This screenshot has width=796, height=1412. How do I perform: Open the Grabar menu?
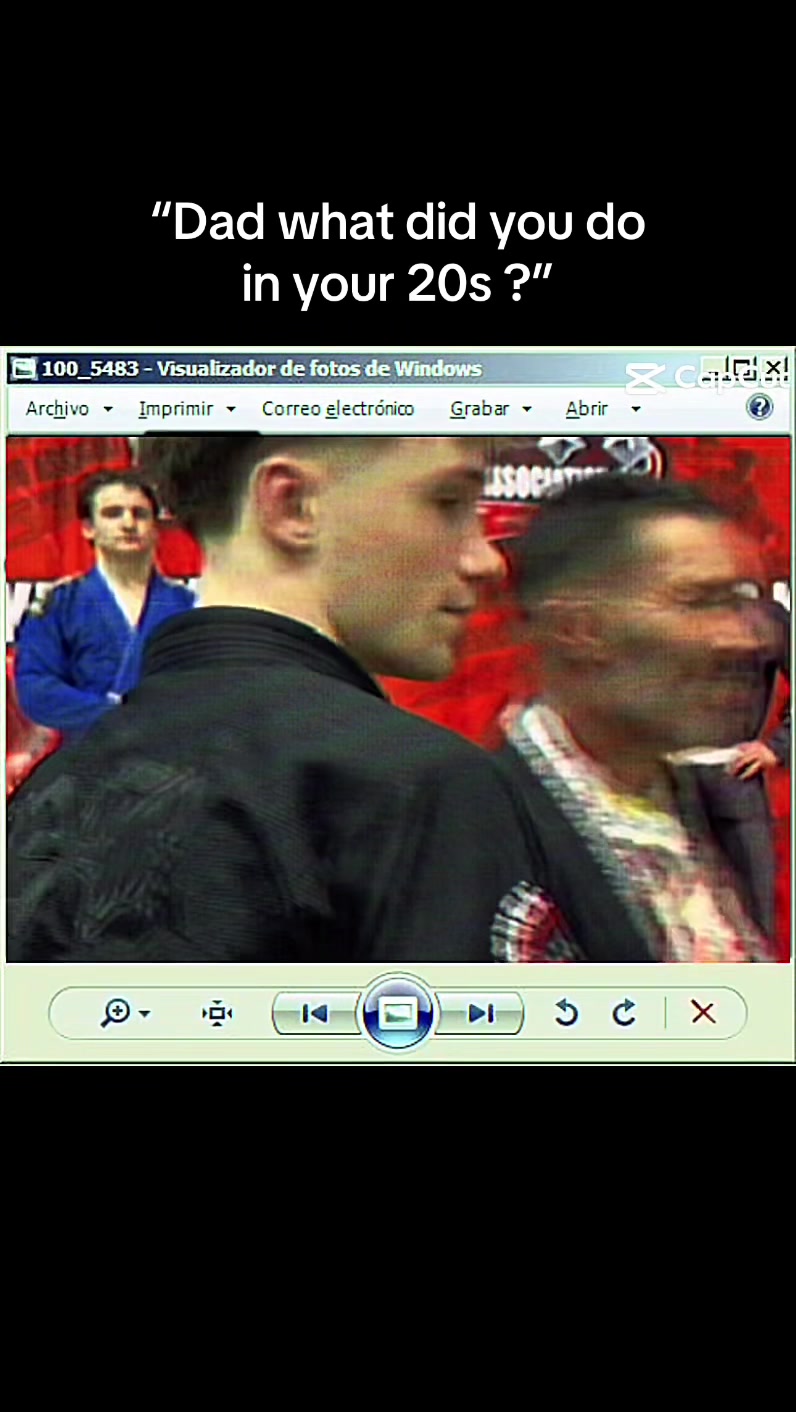tap(490, 409)
